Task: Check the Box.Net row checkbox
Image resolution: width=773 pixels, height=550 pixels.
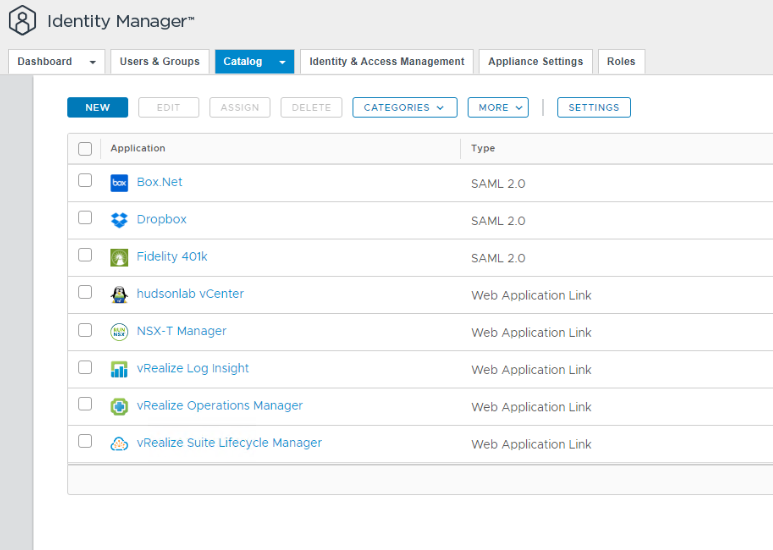Action: tap(85, 180)
